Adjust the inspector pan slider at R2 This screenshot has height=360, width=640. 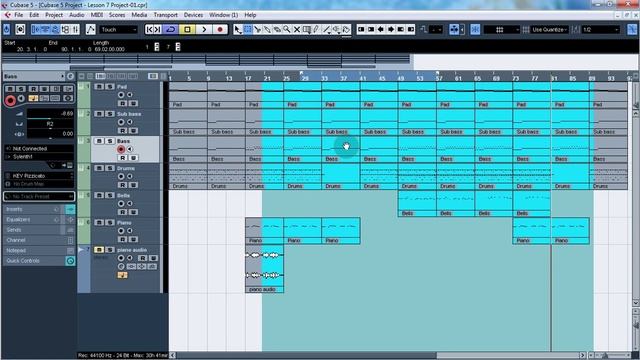click(50, 124)
